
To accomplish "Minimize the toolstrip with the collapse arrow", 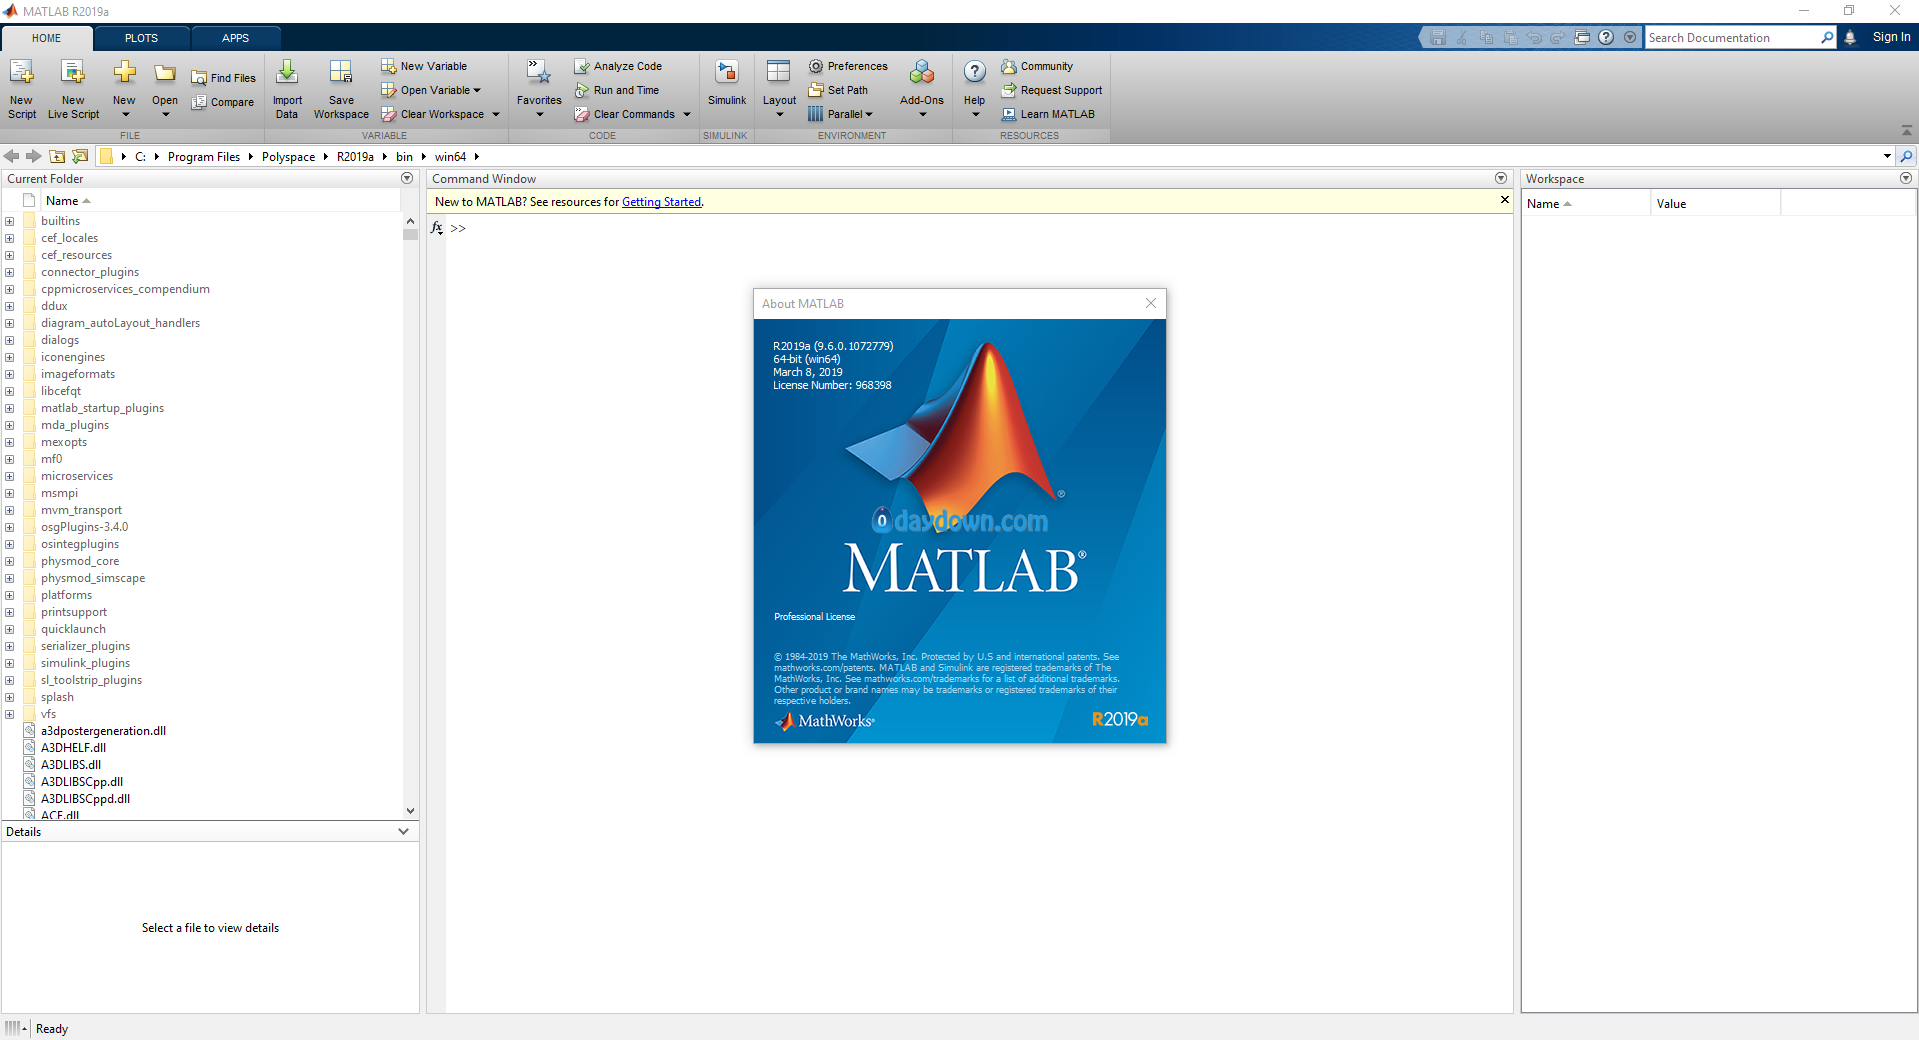I will [x=1906, y=131].
